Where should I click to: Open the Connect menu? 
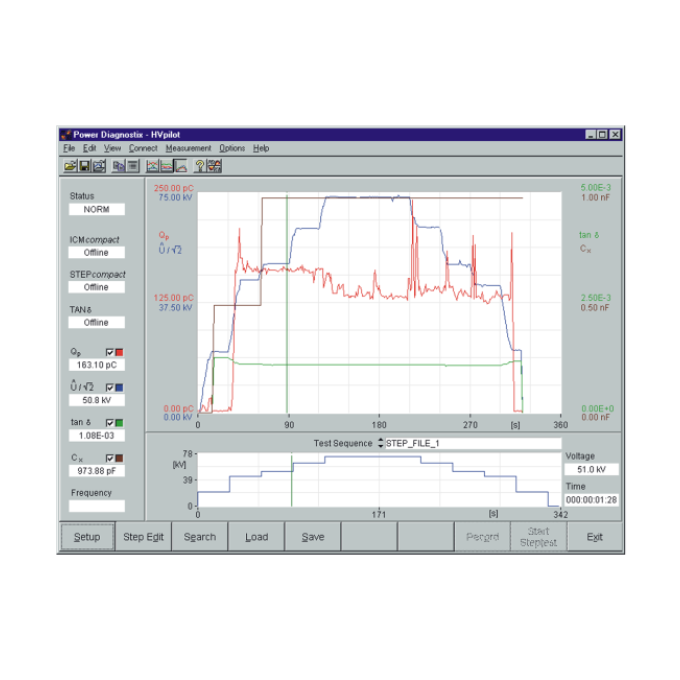143,148
